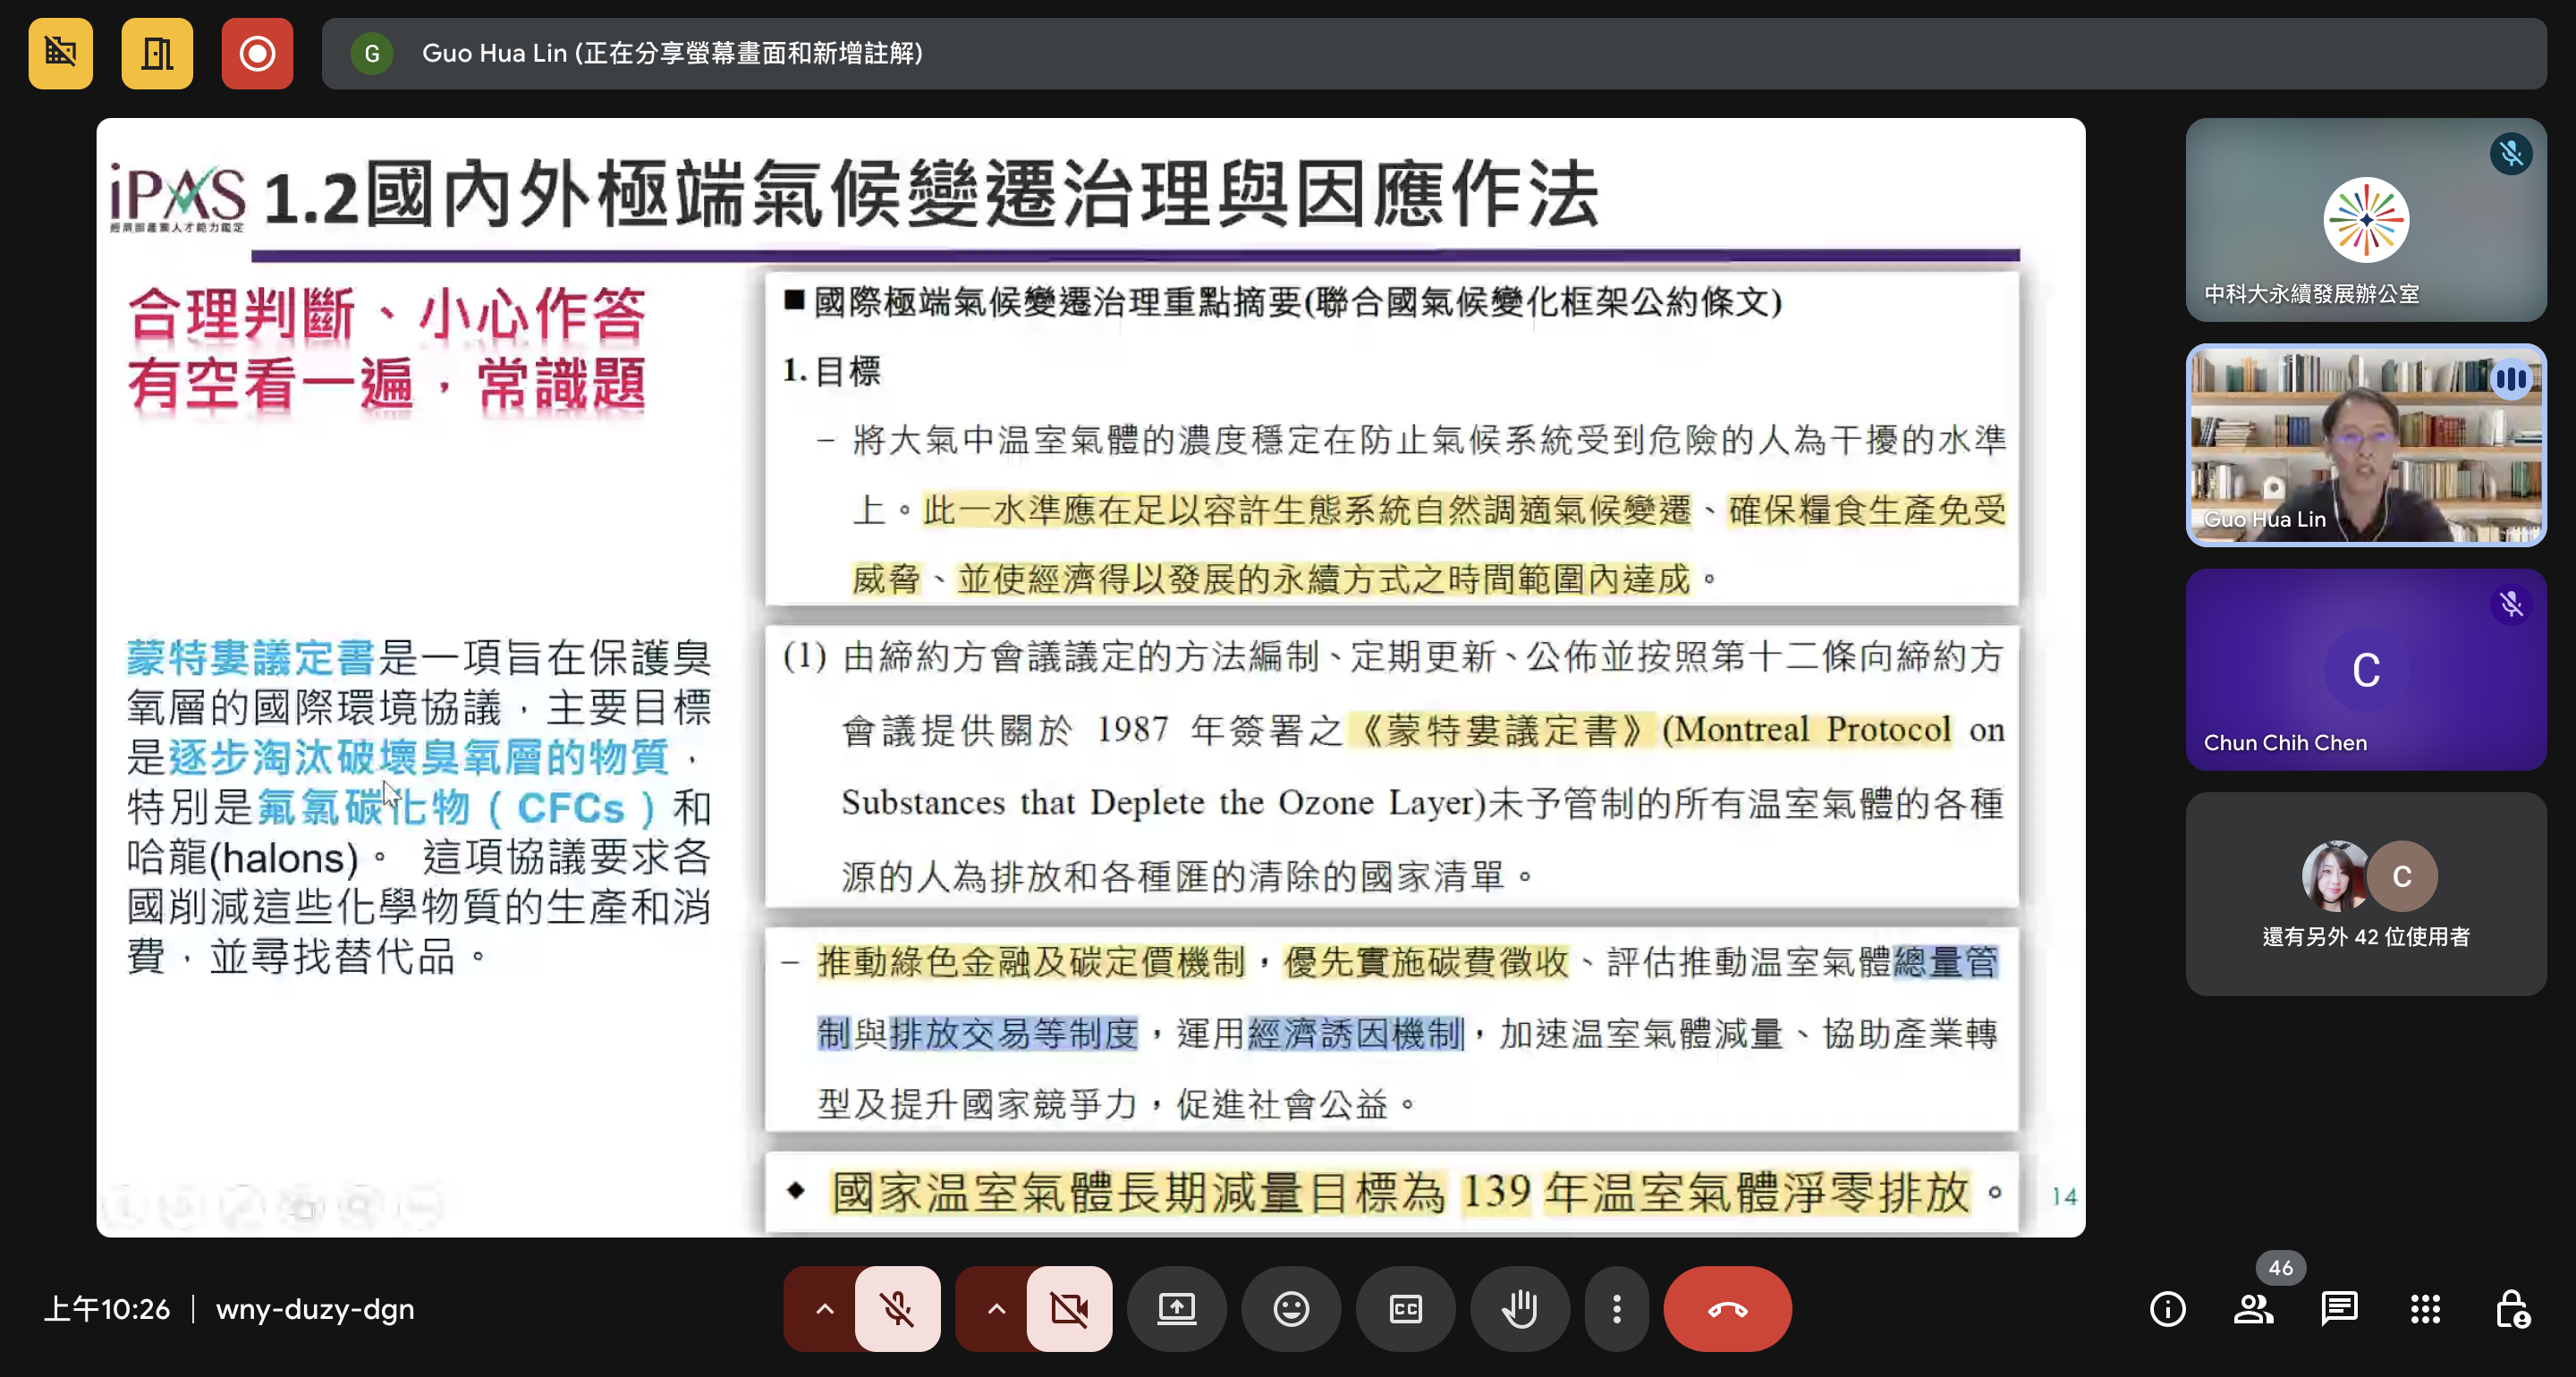The width and height of the screenshot is (2576, 1377).
Task: Open the emoji reactions button
Action: 1291,1308
